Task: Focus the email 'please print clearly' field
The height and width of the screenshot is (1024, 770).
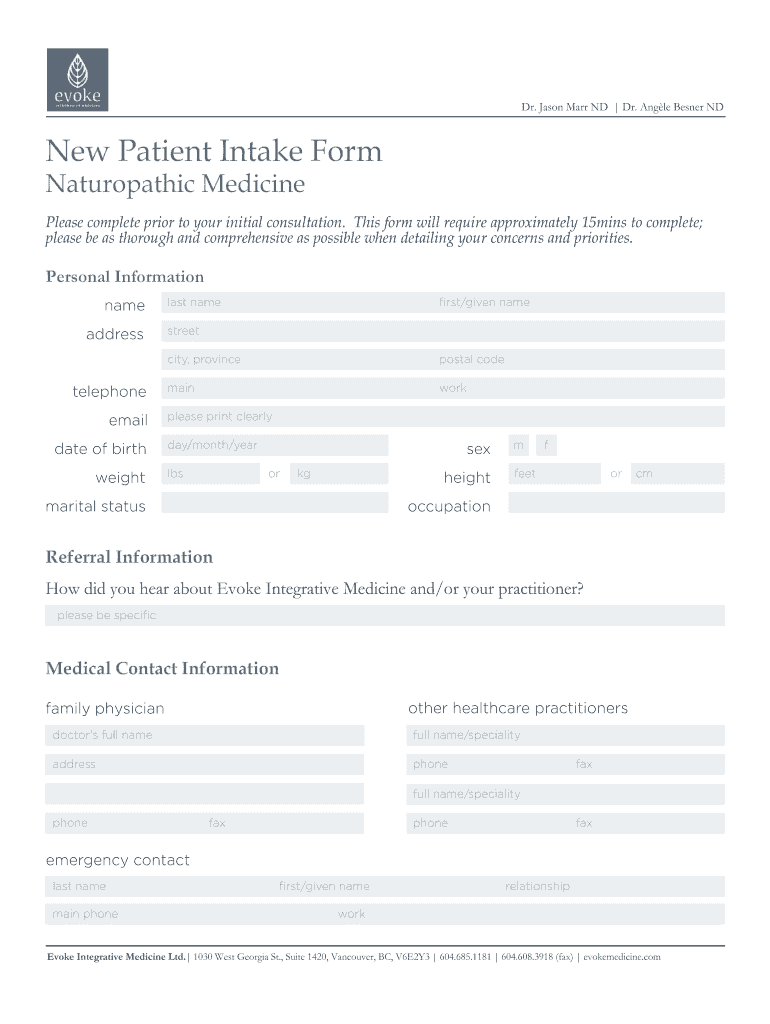Action: pos(442,417)
